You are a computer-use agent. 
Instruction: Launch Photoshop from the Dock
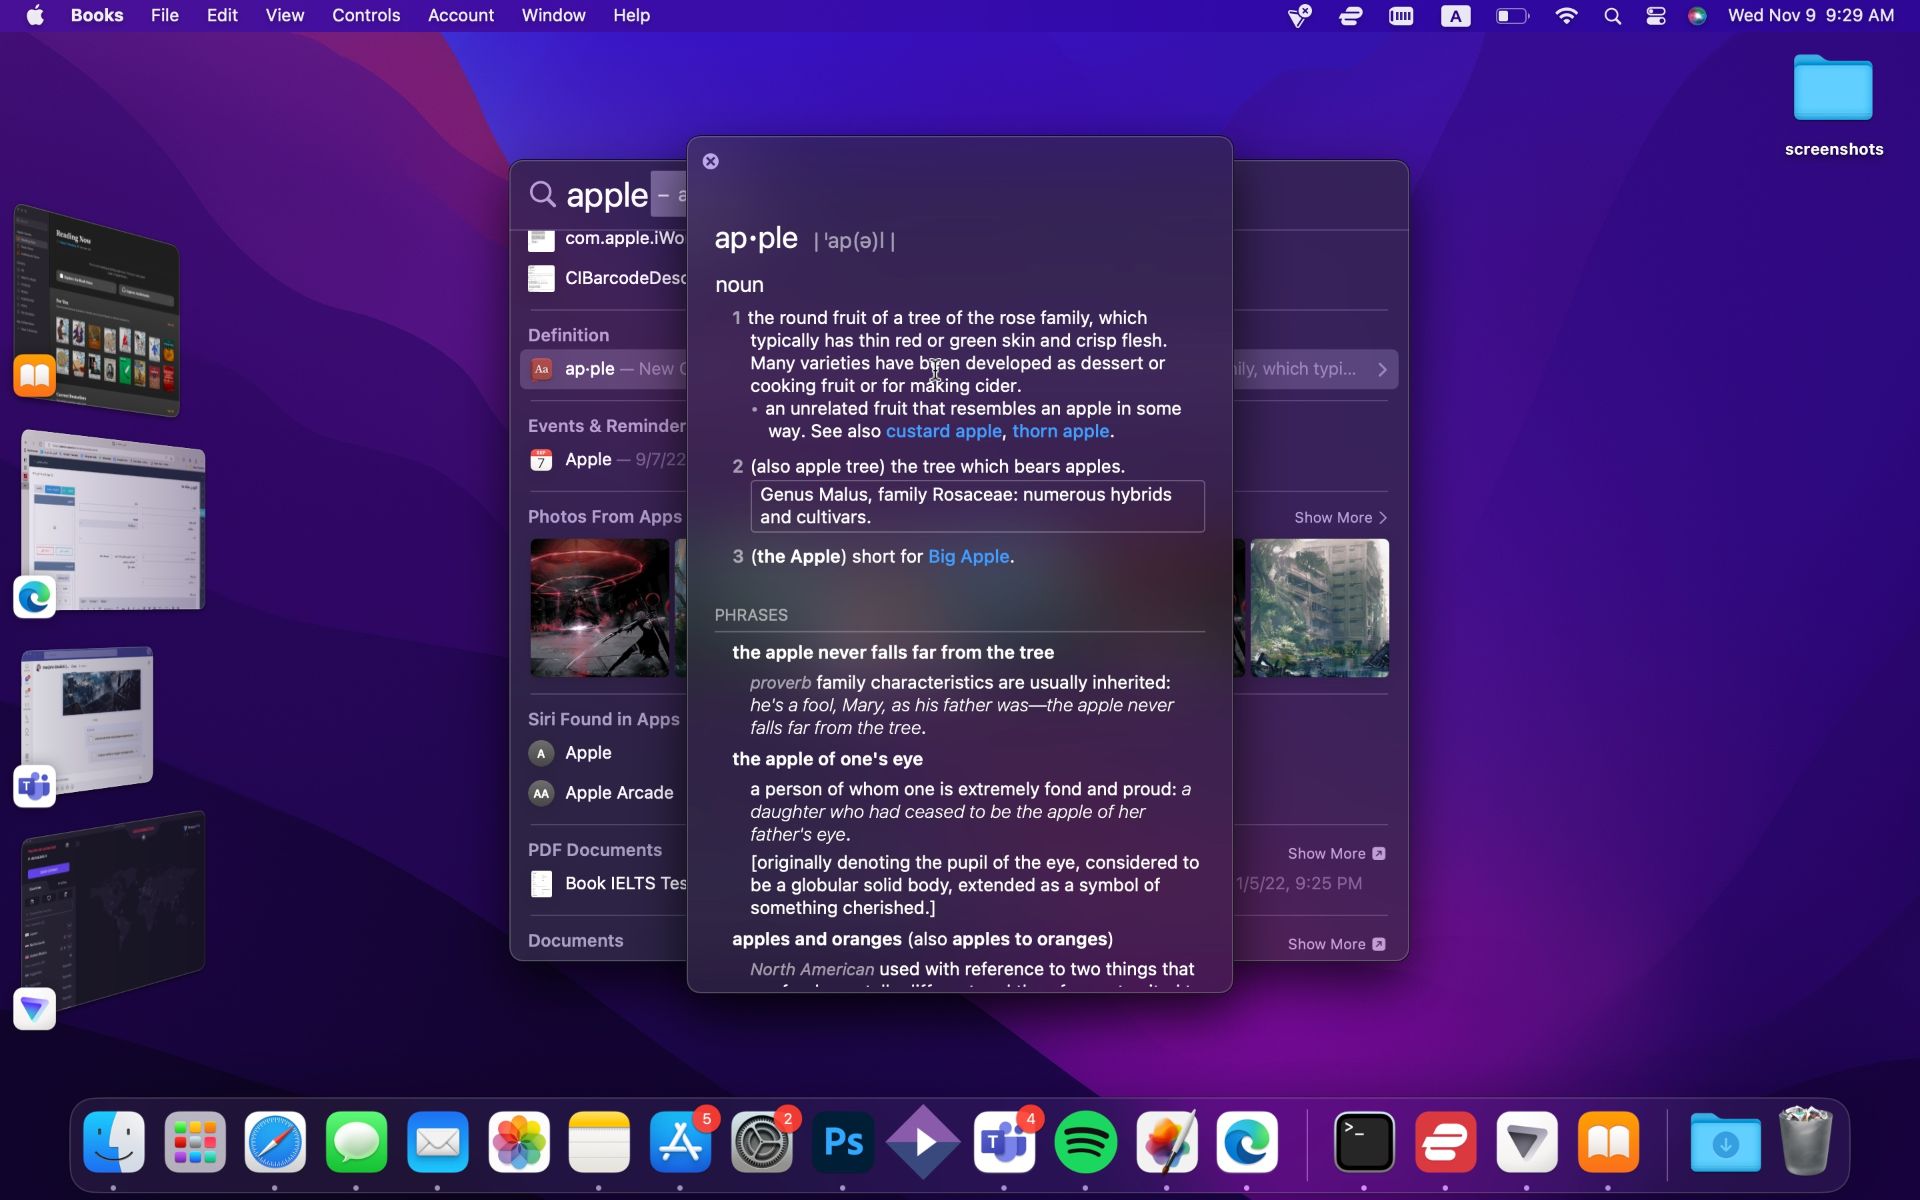coord(842,1142)
